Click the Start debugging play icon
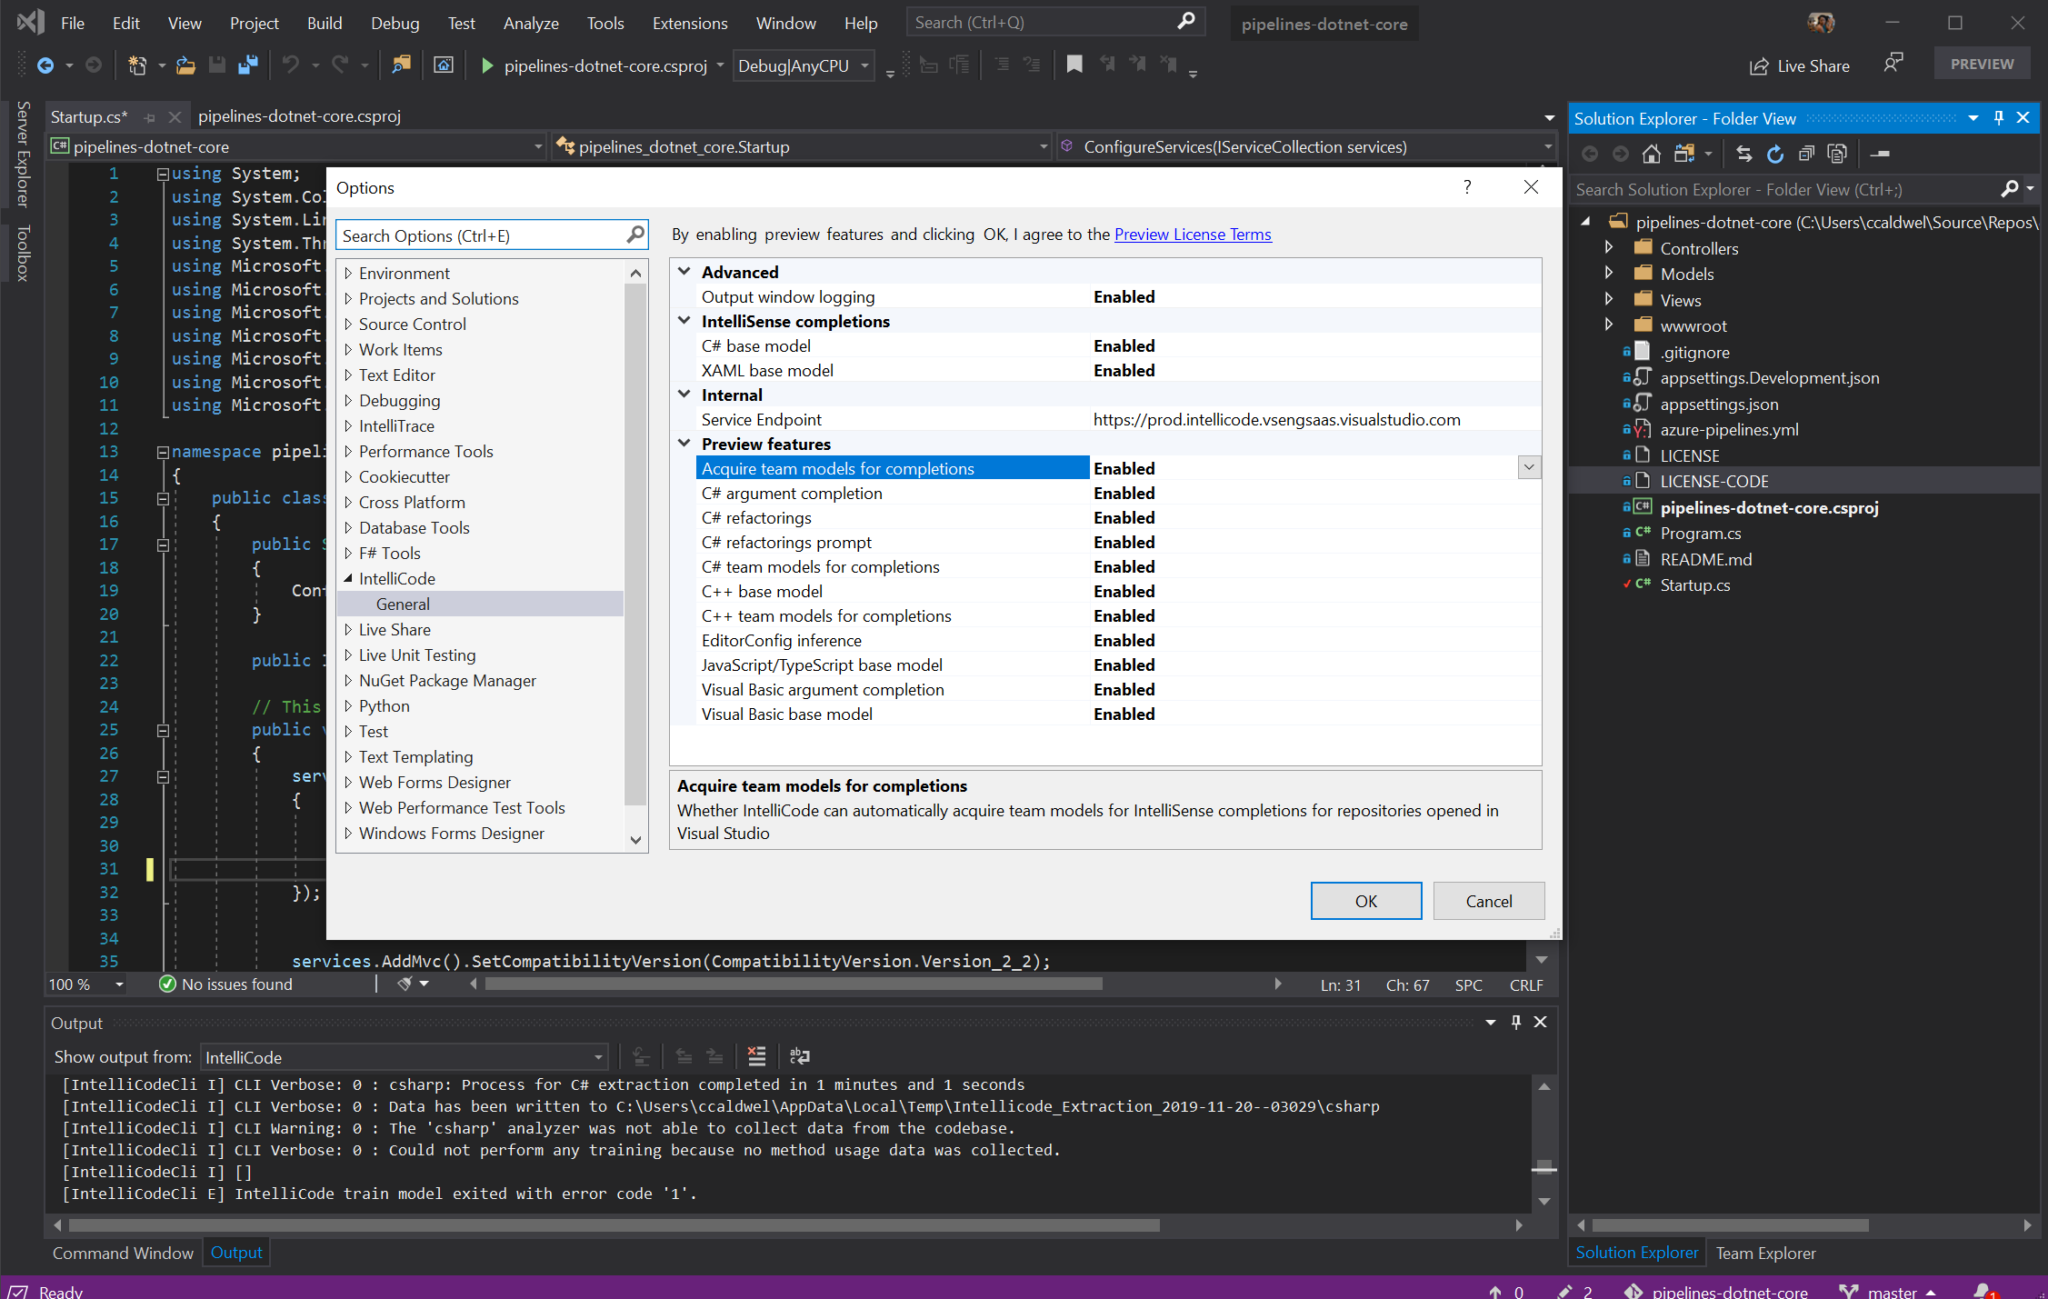Screen dimensions: 2048x1299 487,66
